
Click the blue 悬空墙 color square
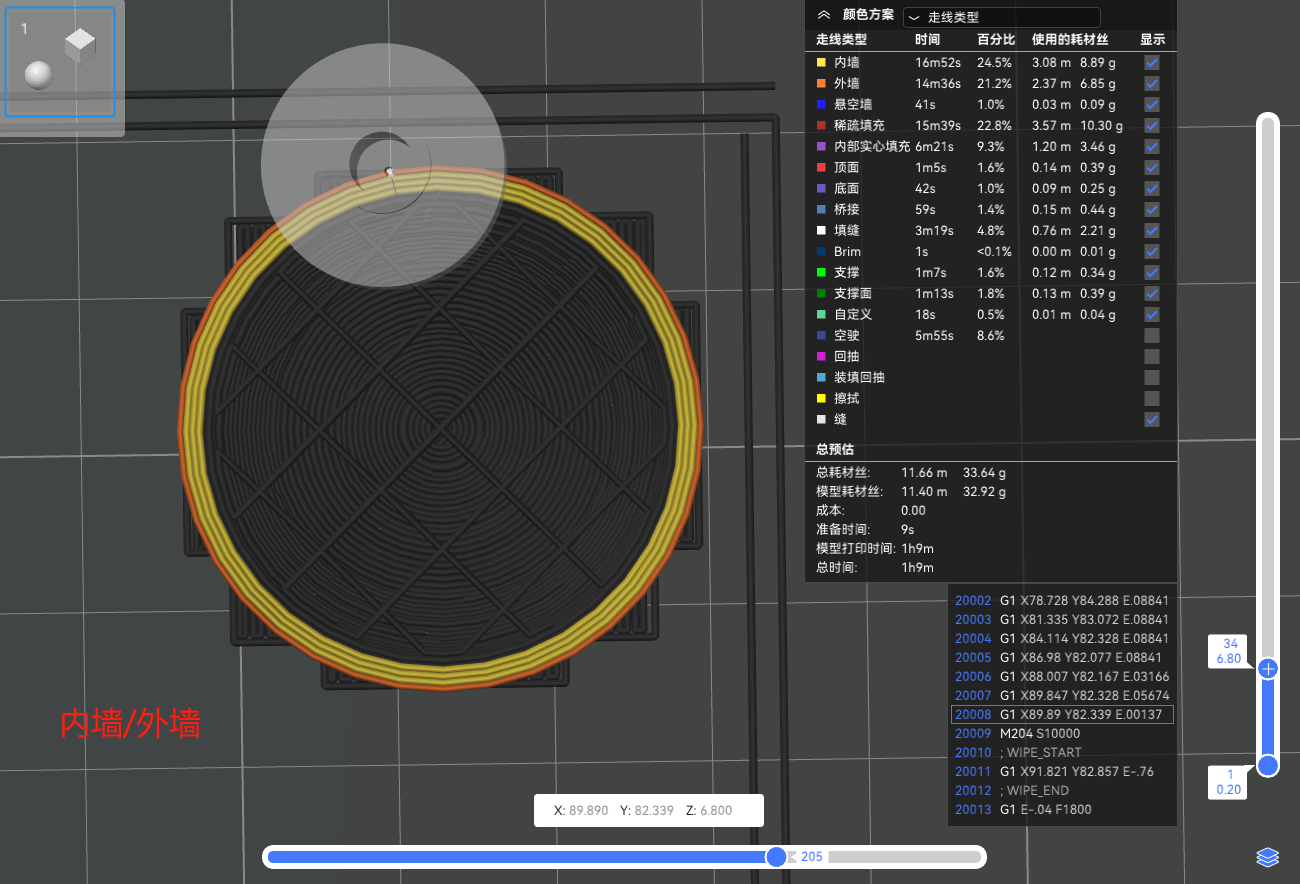[x=821, y=105]
